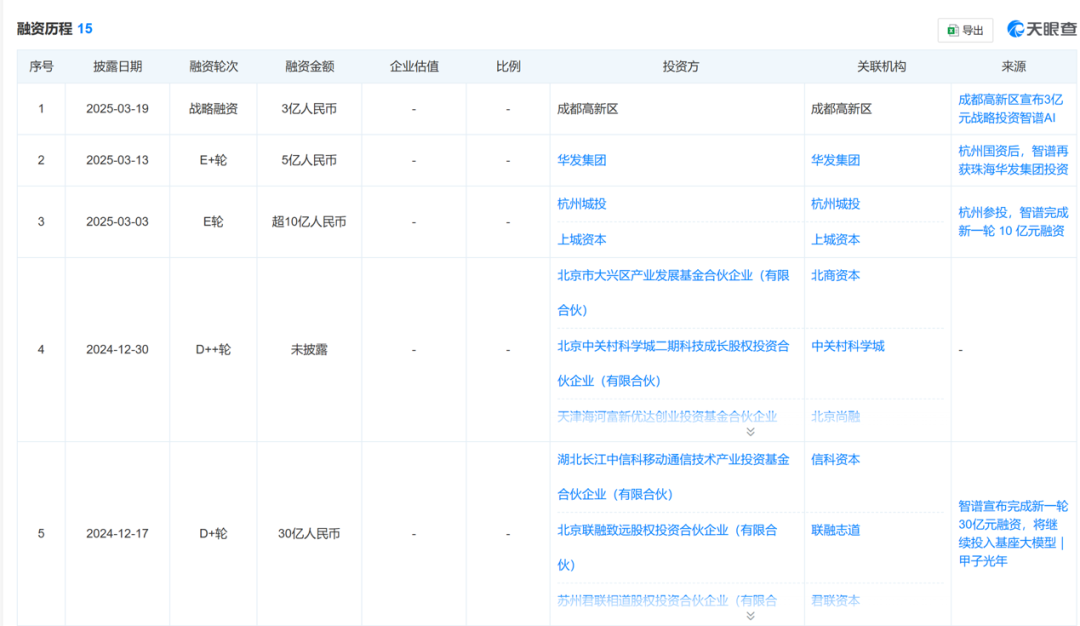Open 杭州城投 investor link

point(582,204)
